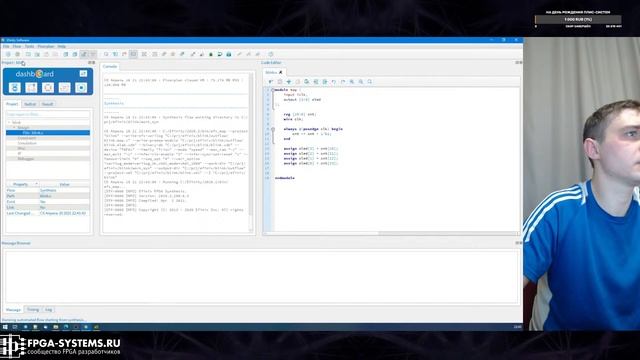Toggle automated flow icon on dashboard
Image resolution: width=640 pixels, height=360 pixels.
pyautogui.click(x=83, y=73)
